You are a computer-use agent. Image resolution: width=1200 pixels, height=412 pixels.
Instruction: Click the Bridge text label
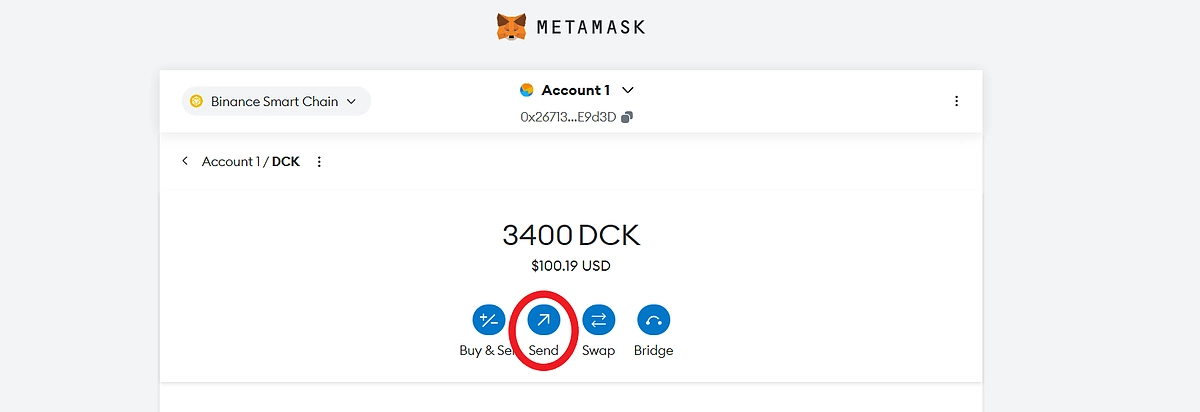point(653,351)
